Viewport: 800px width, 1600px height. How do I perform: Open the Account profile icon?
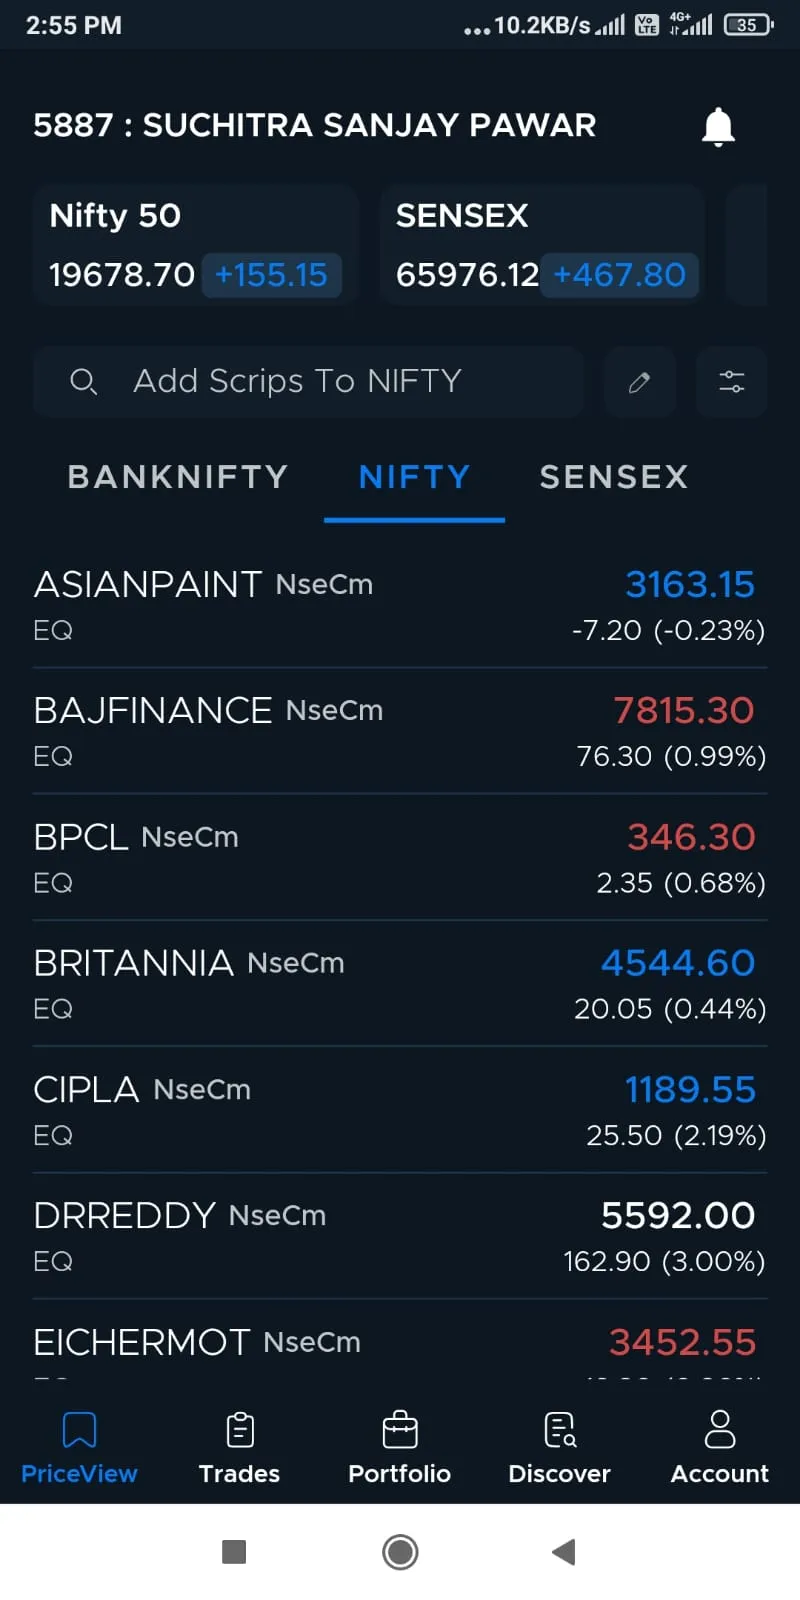(x=720, y=1430)
